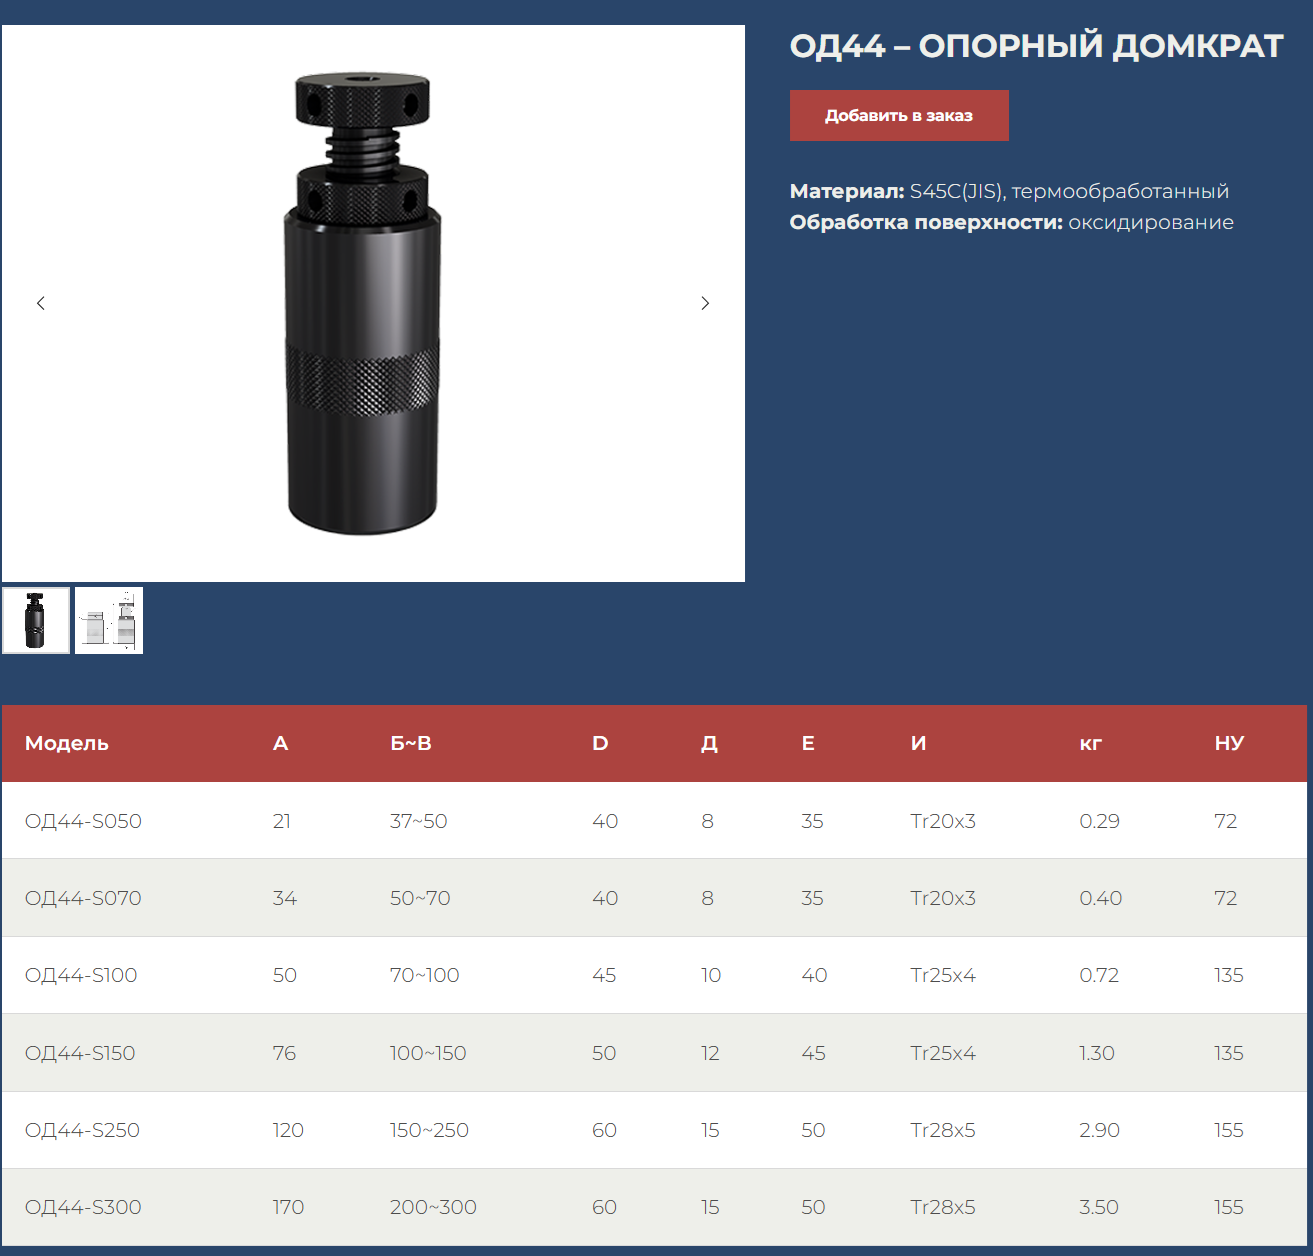The width and height of the screenshot is (1313, 1256).
Task: Choose the ОД44-S100 model row
Action: point(81,975)
